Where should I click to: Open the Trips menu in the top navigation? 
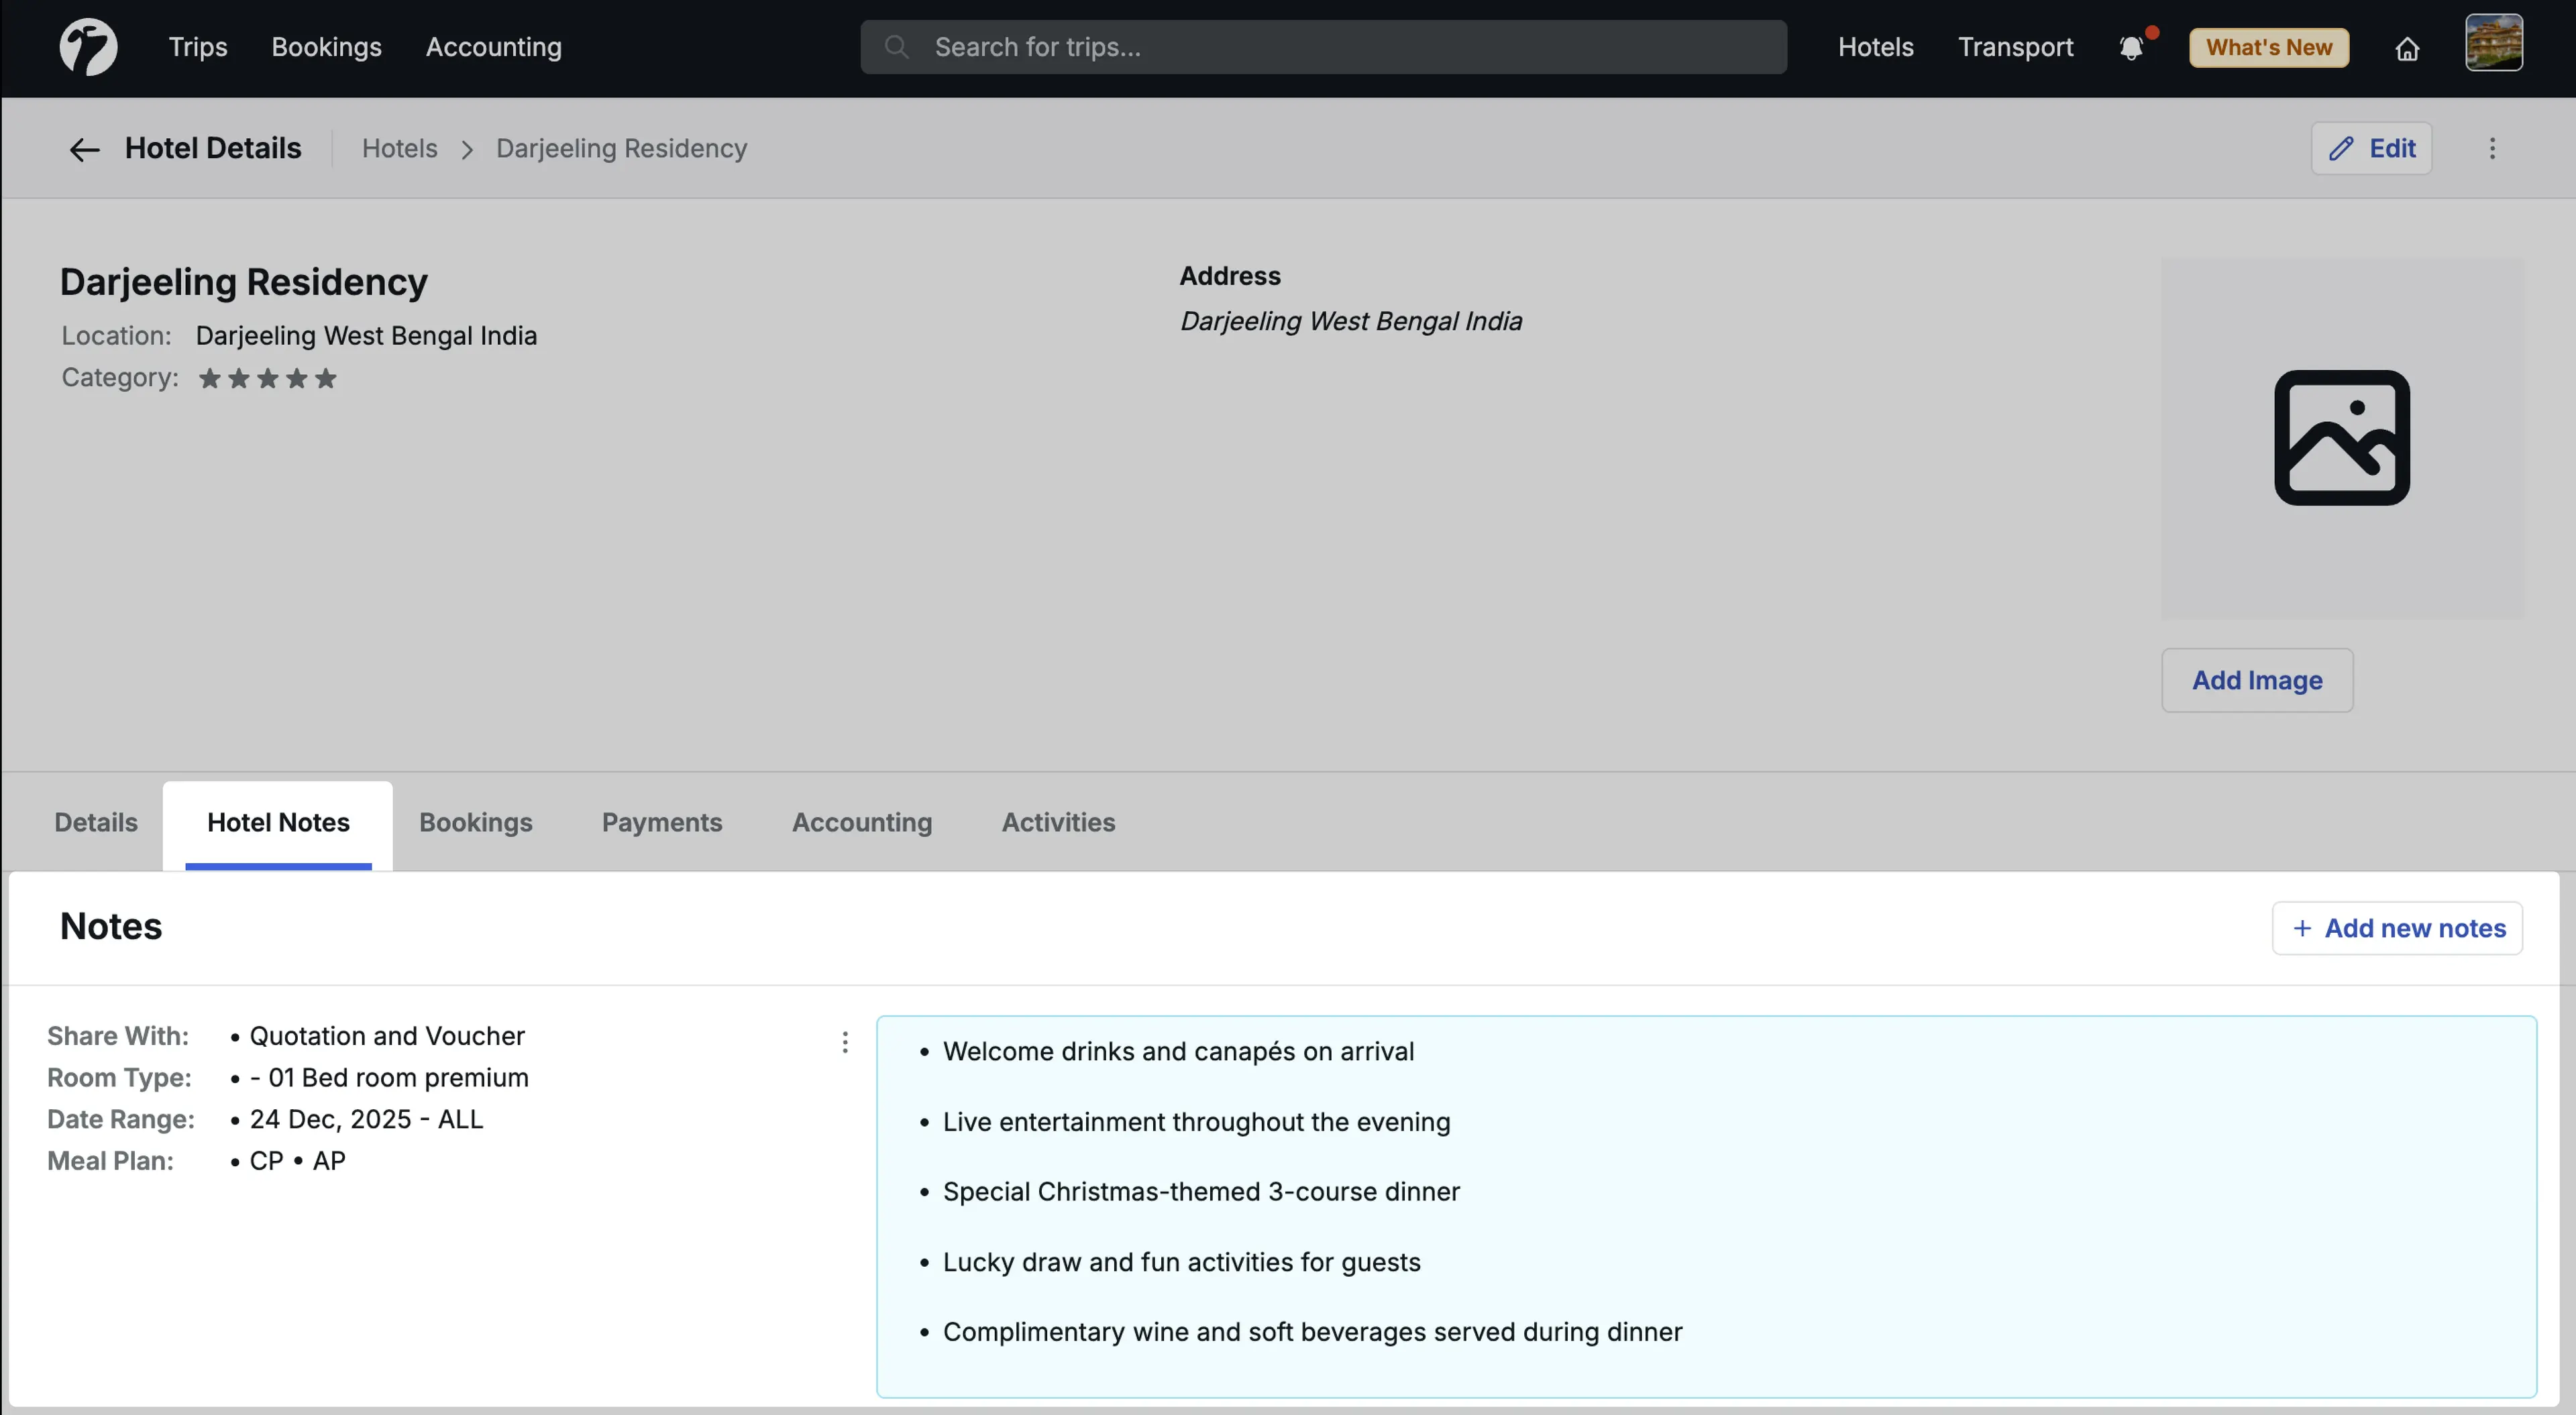tap(197, 47)
